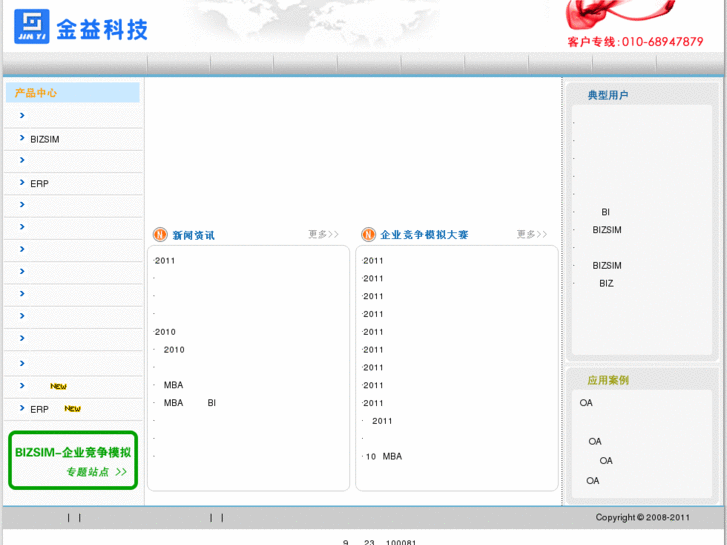
Task: Open the 2010 news item at row start
Action: 165,332
